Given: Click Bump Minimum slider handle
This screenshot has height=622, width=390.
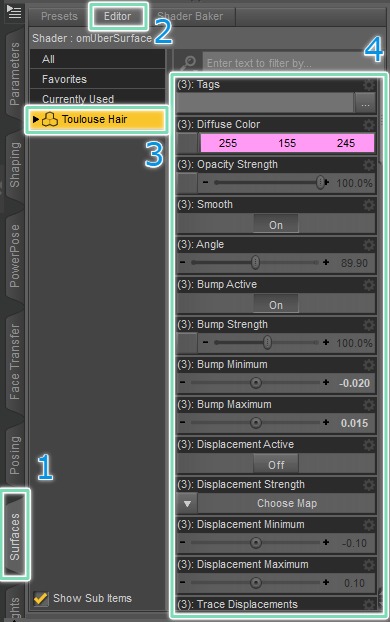Looking at the screenshot, I should (x=256, y=383).
